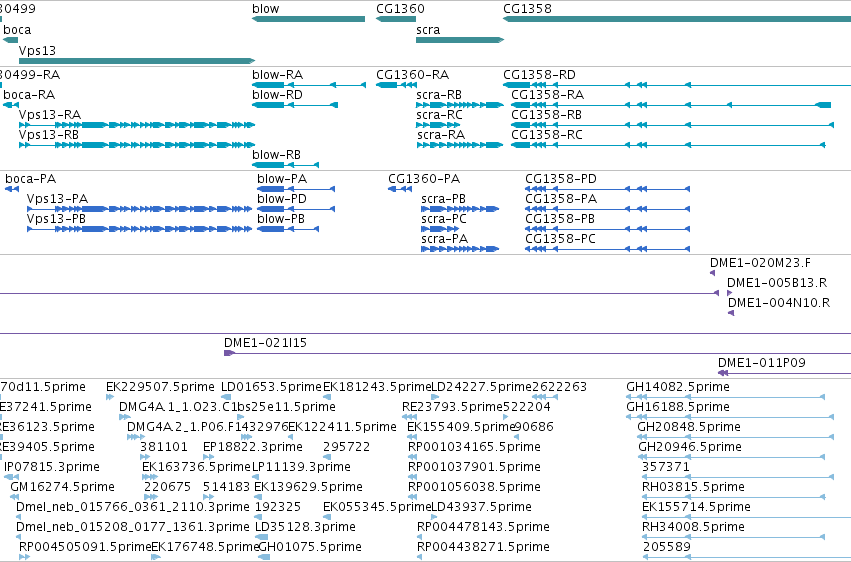The width and height of the screenshot is (851, 562).
Task: Open the DME1-004N10.R clone label
Action: 779,303
